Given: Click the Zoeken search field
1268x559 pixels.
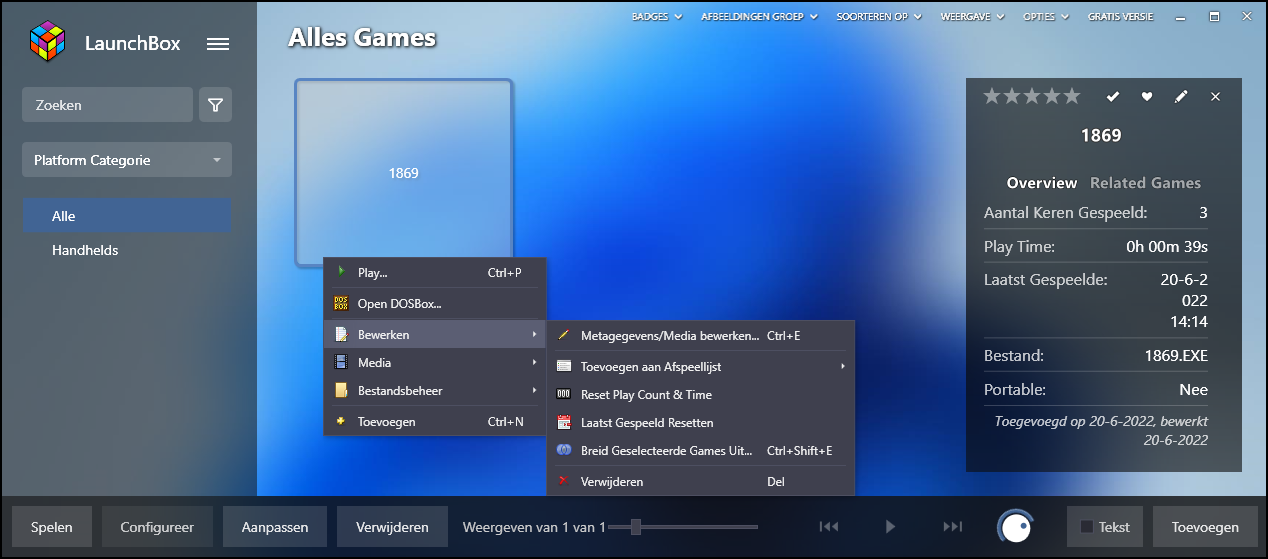Looking at the screenshot, I should (x=107, y=104).
